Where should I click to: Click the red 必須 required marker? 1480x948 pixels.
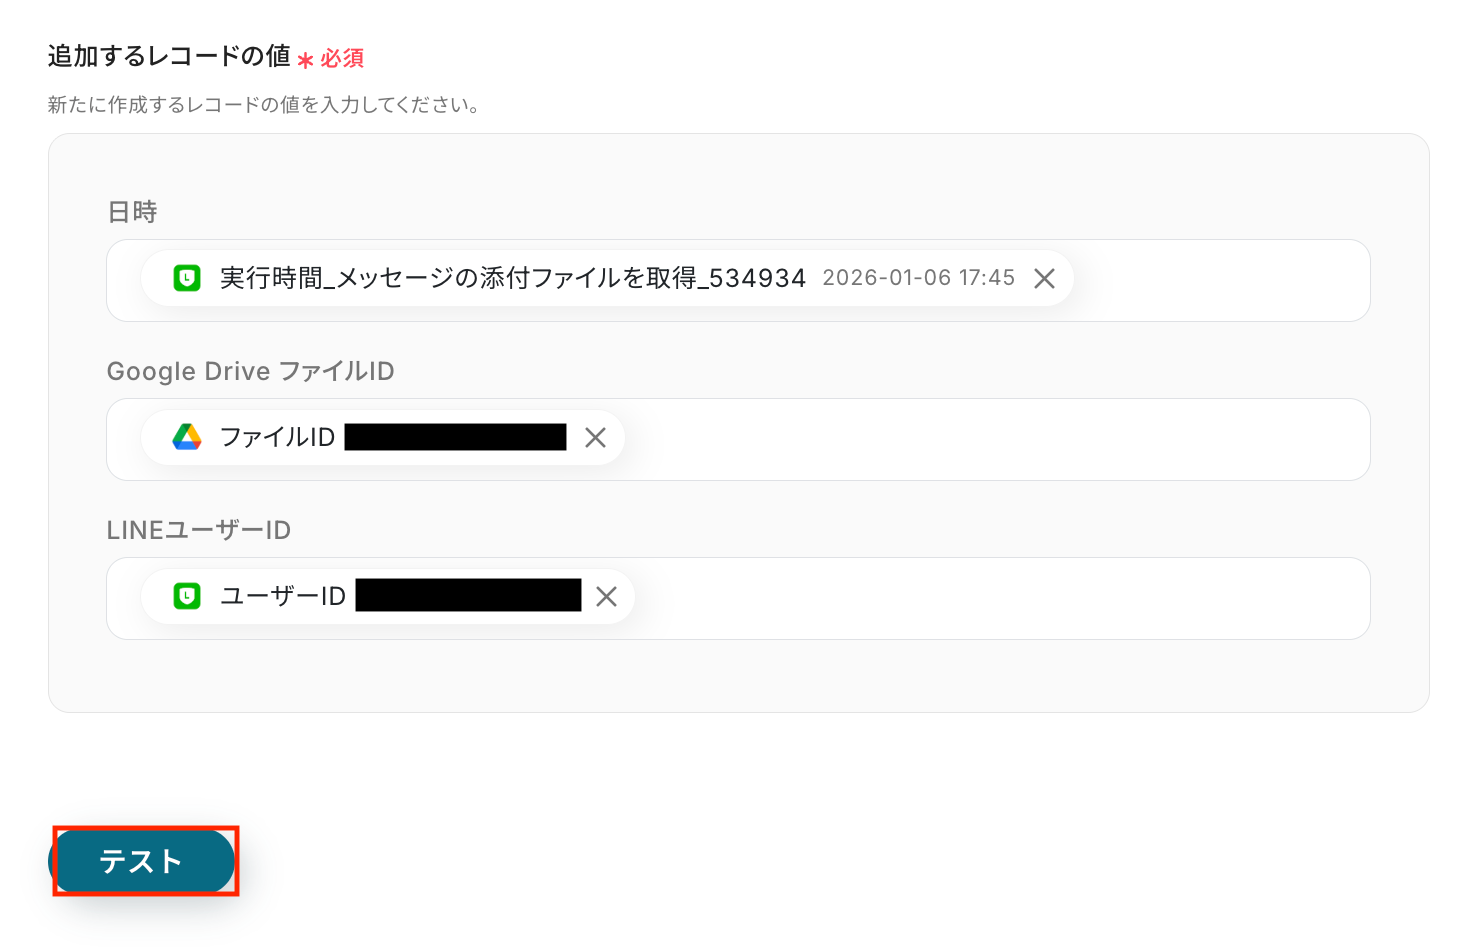click(x=341, y=59)
